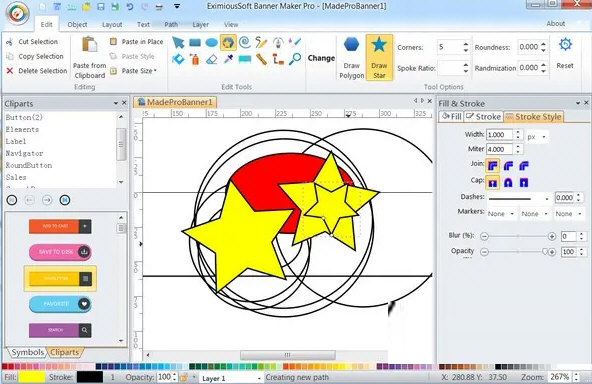Choose the second round Join style
592x384 pixels.
pyautogui.click(x=508, y=165)
